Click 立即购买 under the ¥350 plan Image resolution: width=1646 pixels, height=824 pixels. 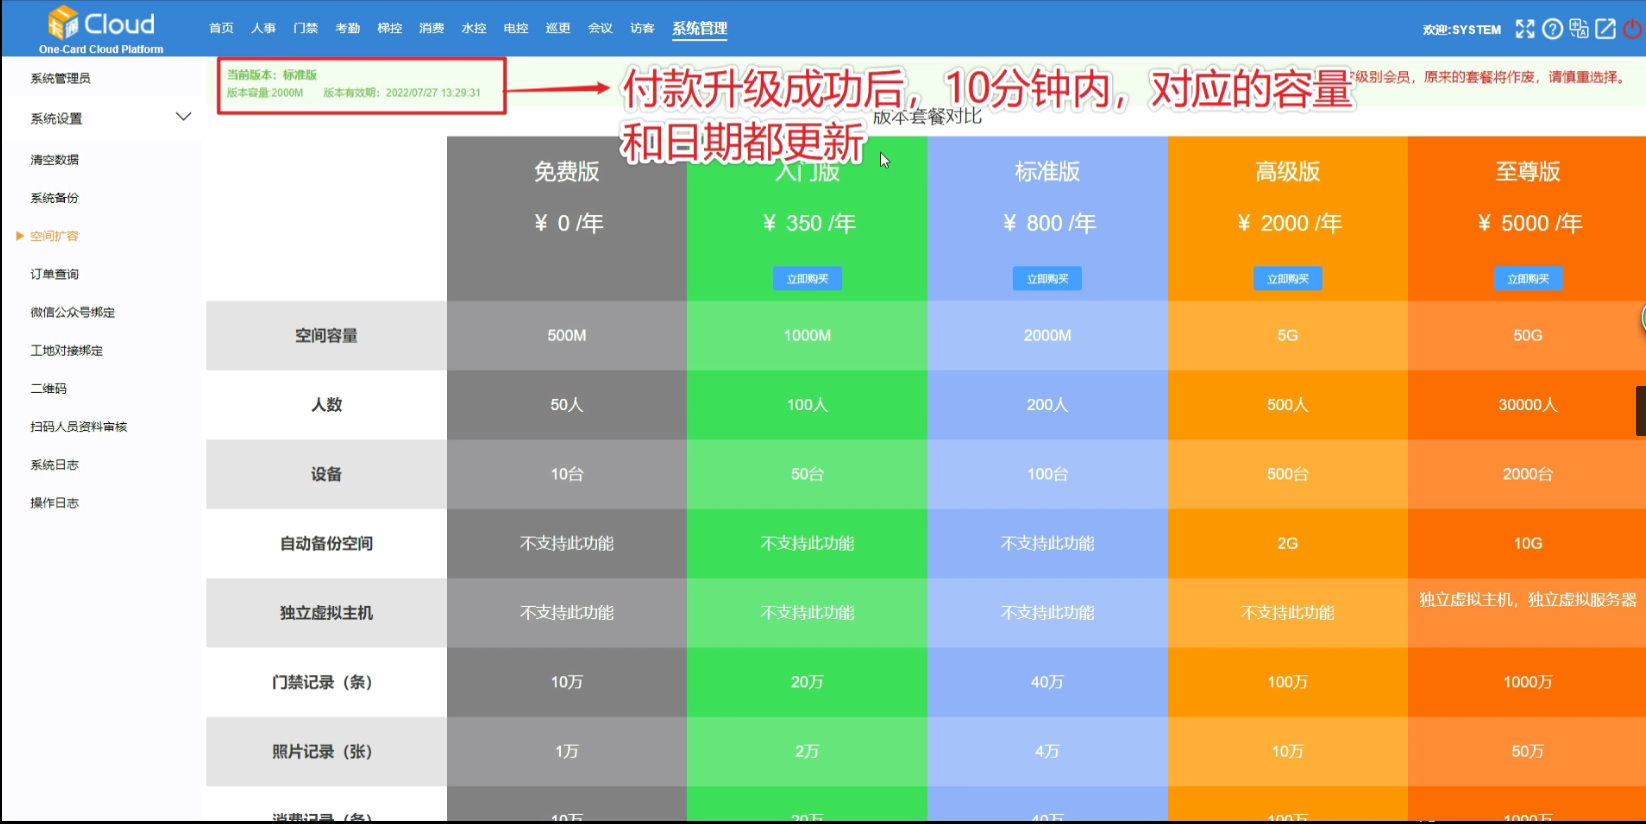click(807, 279)
